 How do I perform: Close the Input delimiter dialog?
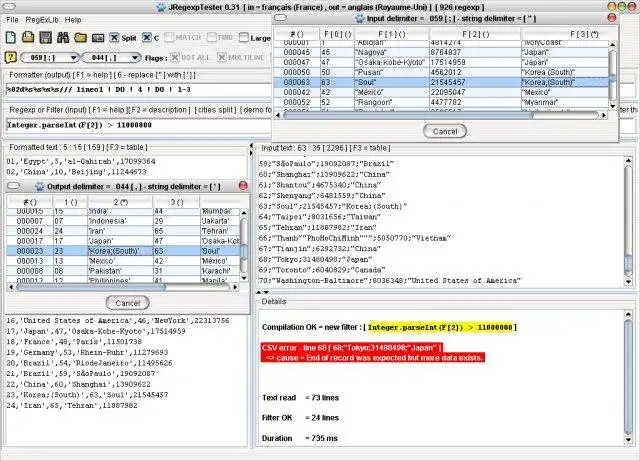(612, 18)
